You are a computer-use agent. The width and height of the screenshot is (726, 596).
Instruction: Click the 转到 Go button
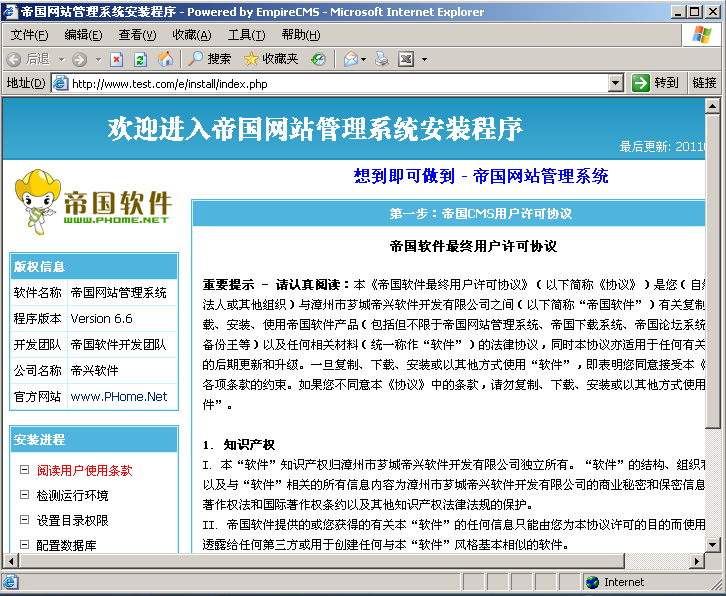[655, 83]
